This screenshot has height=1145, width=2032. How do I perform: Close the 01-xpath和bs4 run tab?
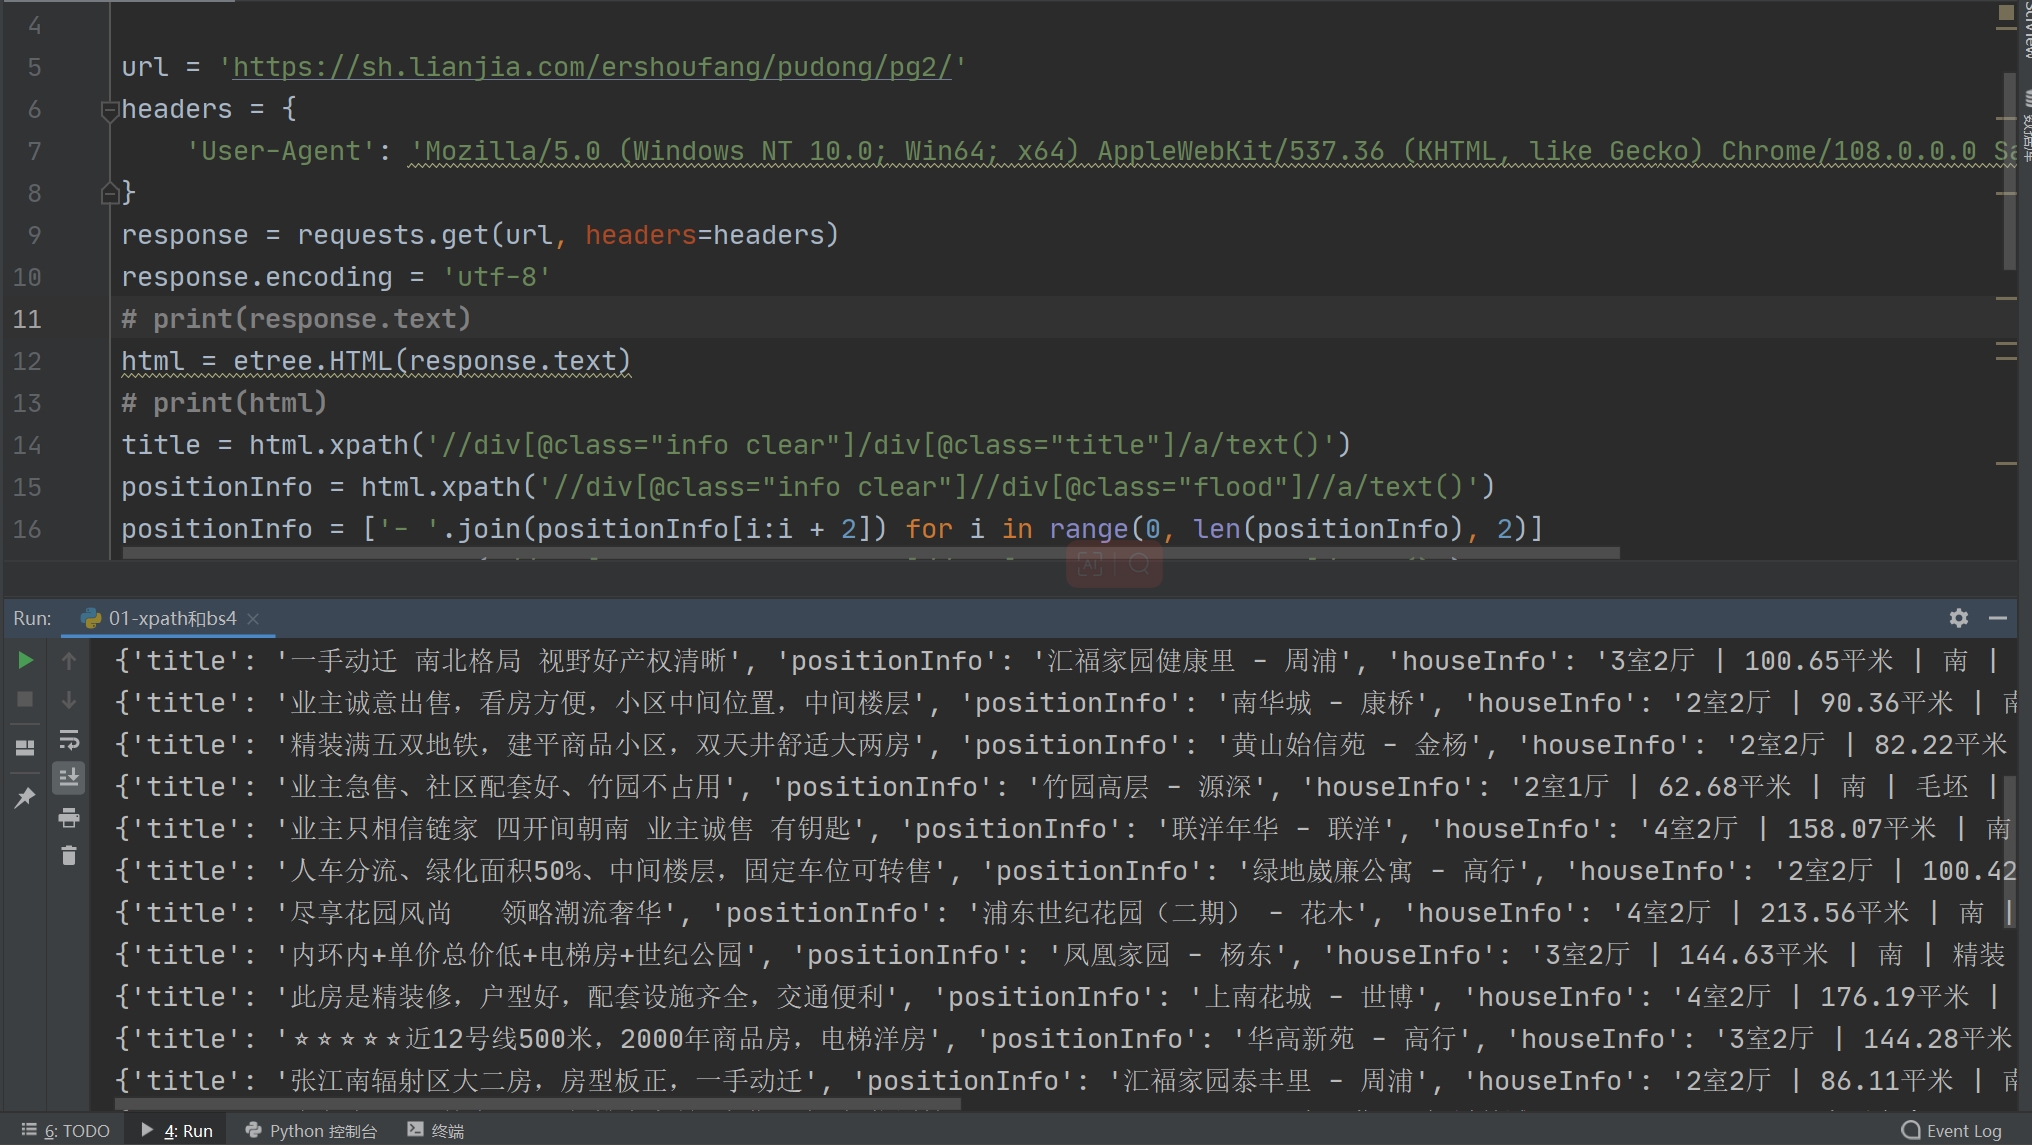pos(253,619)
